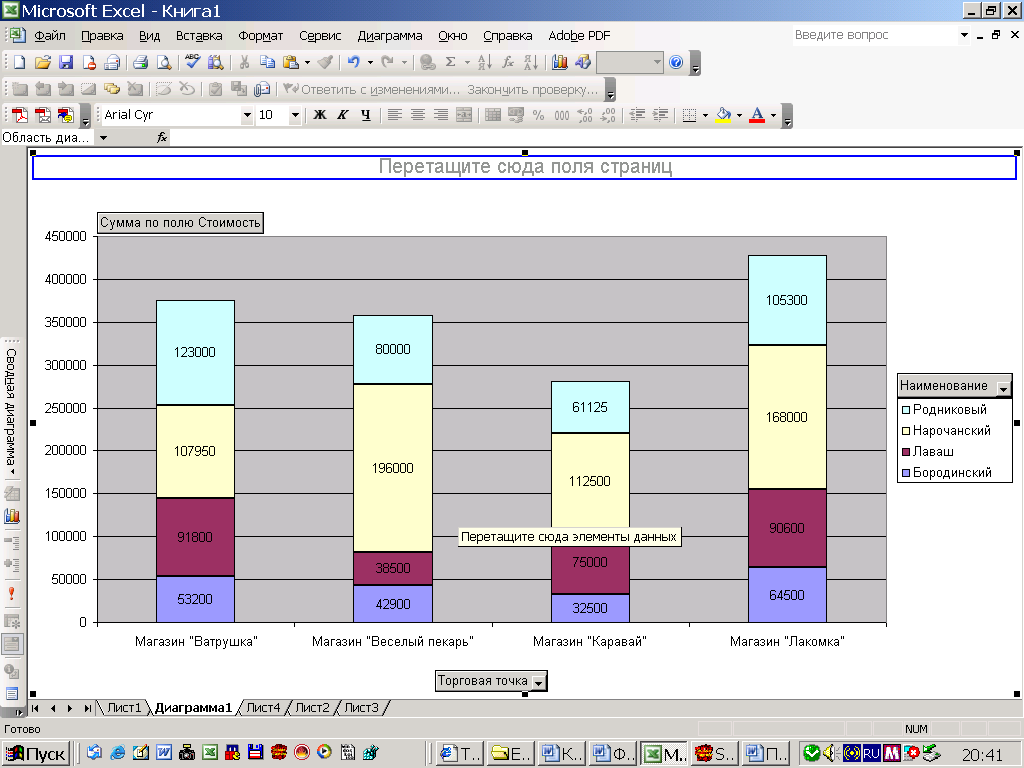Screen dimensions: 1024x768
Task: Open the Наименование field dropdown
Action: coord(1003,387)
